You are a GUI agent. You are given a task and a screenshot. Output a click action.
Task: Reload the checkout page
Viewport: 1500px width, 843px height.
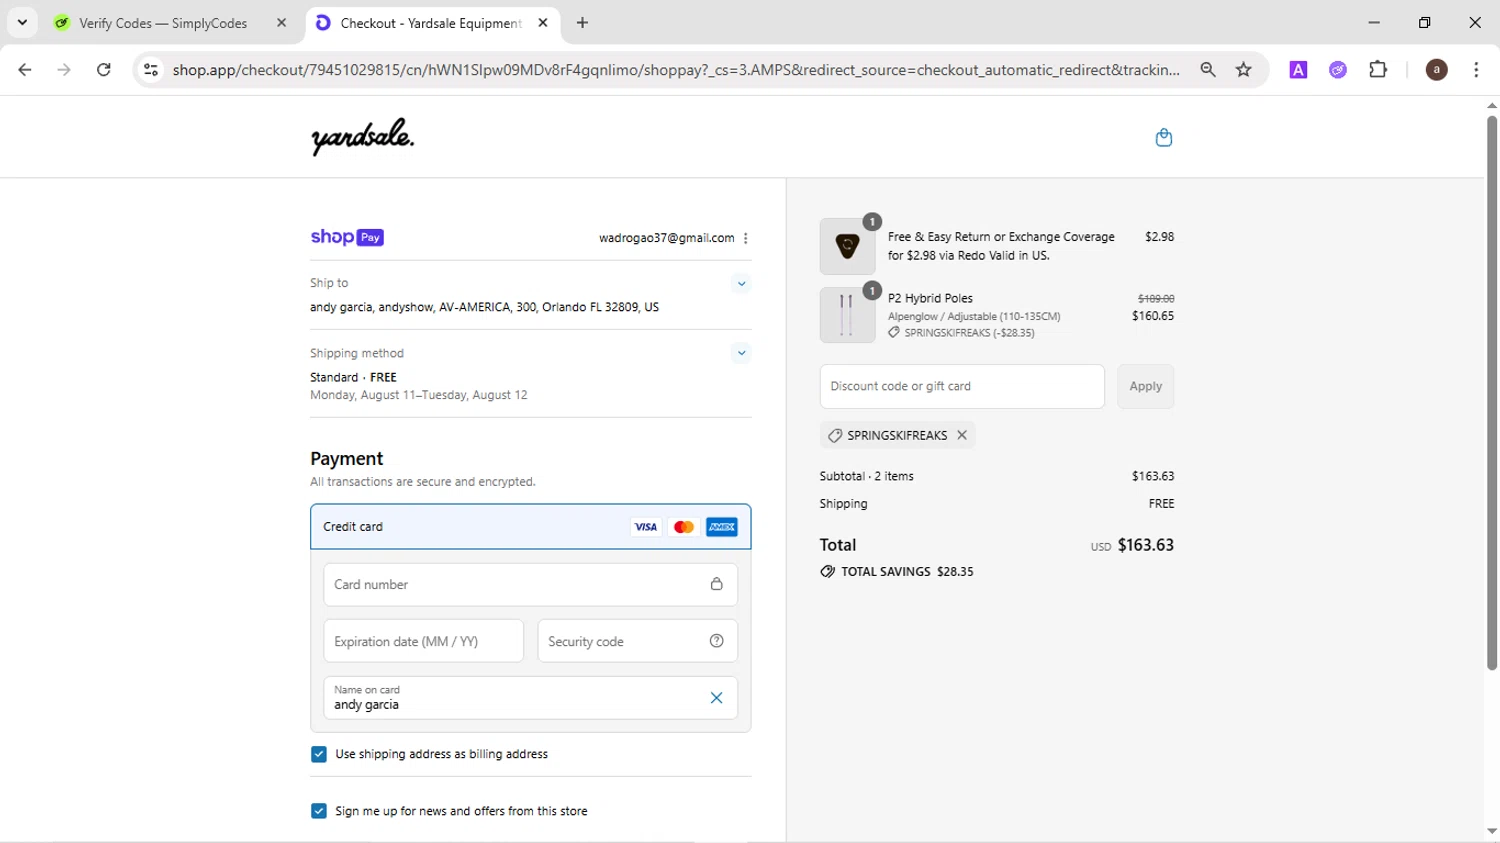click(103, 70)
